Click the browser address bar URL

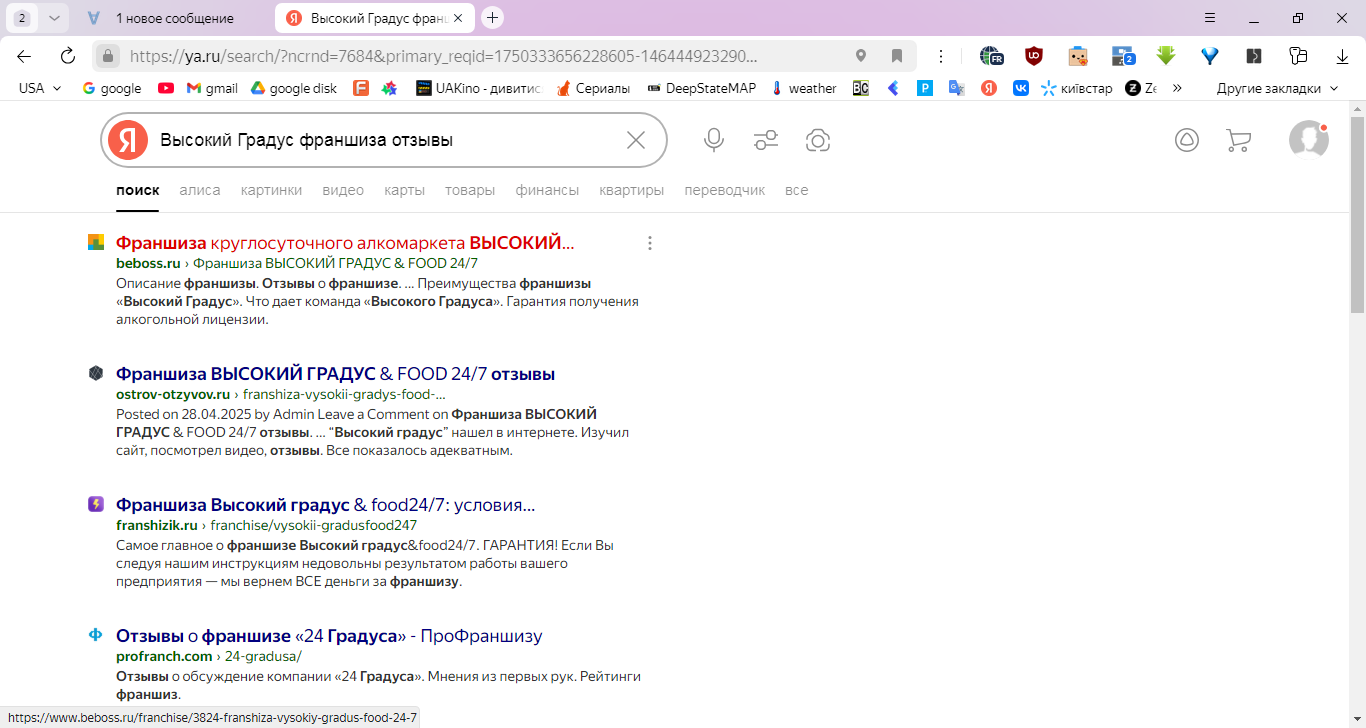(443, 56)
